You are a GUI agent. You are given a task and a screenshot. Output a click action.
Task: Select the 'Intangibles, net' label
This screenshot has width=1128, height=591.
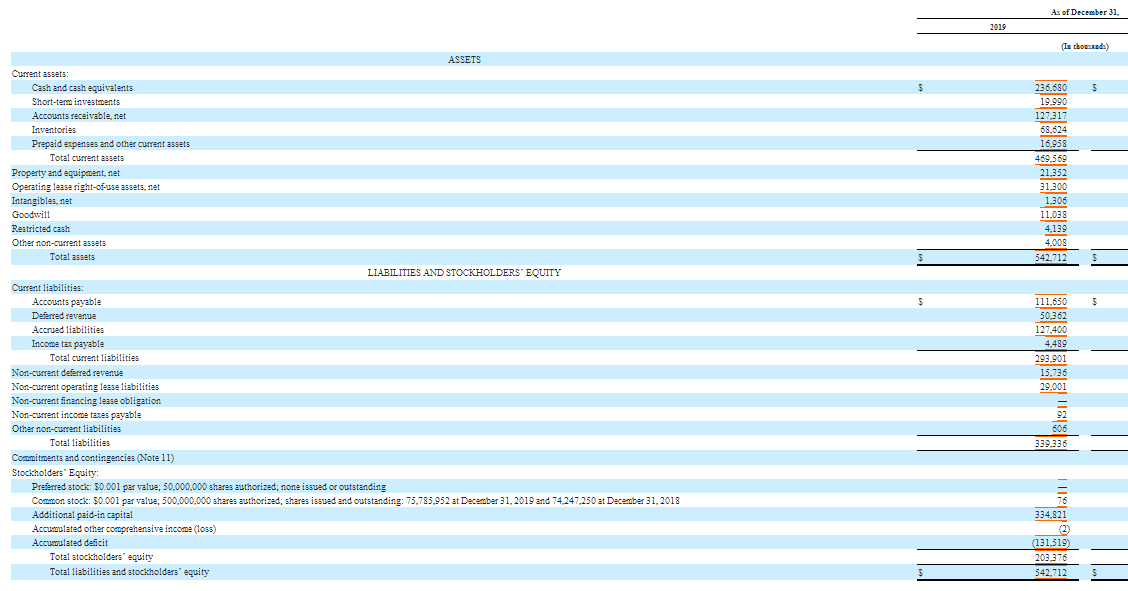click(x=42, y=201)
